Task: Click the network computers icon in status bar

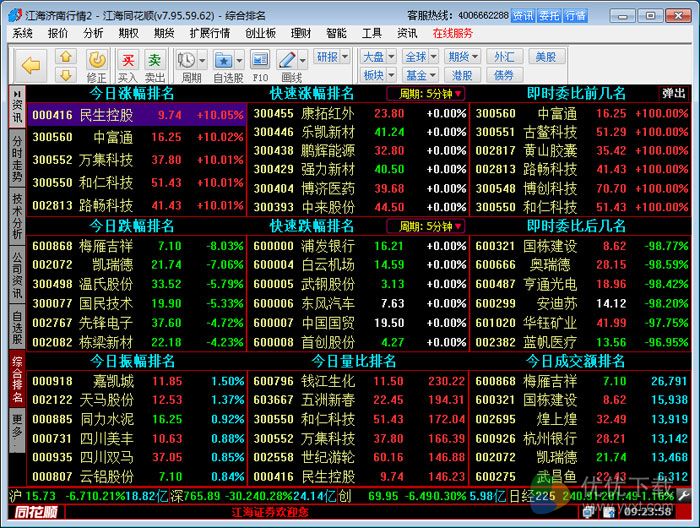Action: point(588,512)
